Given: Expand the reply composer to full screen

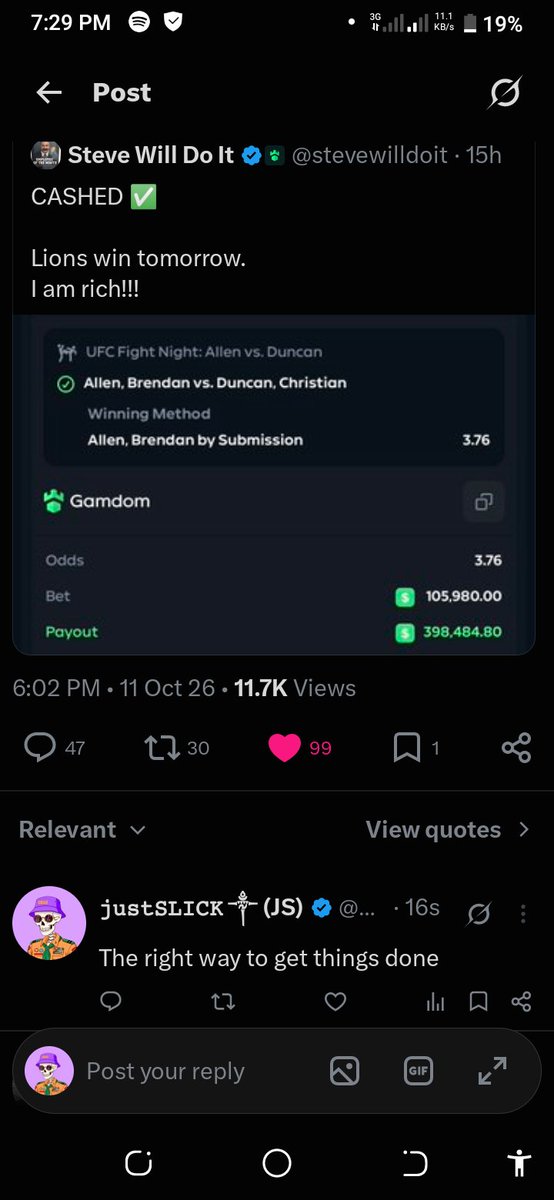Looking at the screenshot, I should pos(492,1071).
